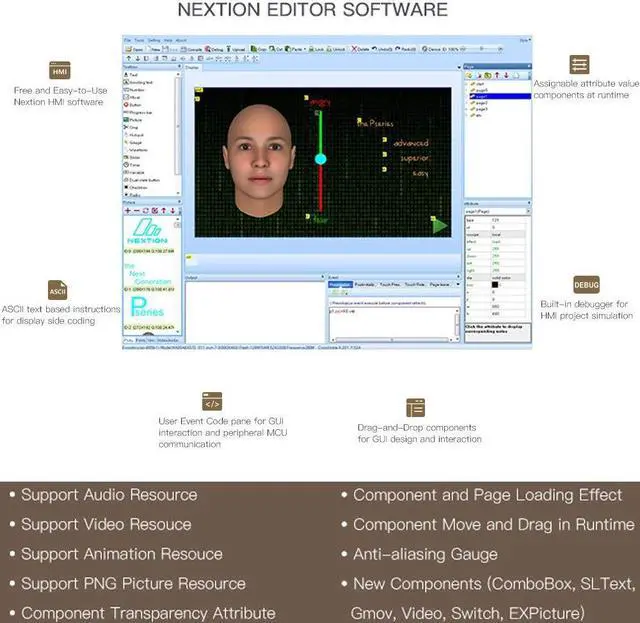
Task: Select the Button component in Toolbox
Action: 135,104
